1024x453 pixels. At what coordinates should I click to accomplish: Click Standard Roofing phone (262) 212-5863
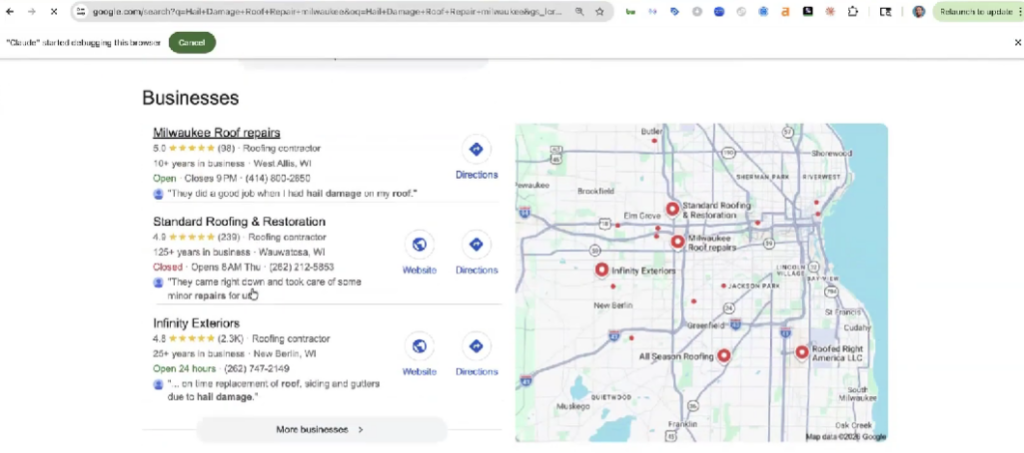click(301, 267)
